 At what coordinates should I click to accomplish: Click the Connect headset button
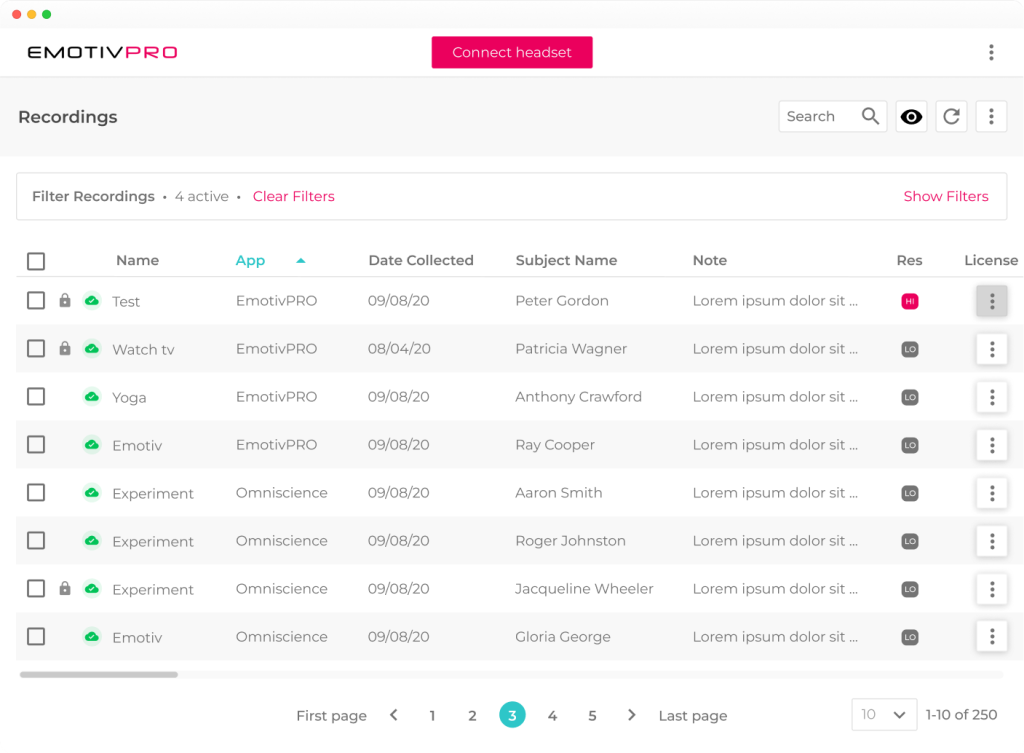click(x=512, y=52)
